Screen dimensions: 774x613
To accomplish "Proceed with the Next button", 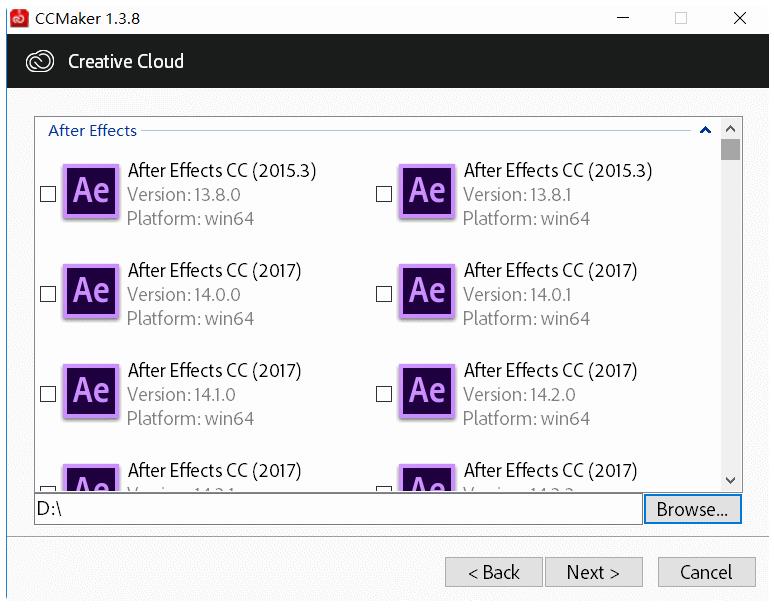I will tap(593, 573).
